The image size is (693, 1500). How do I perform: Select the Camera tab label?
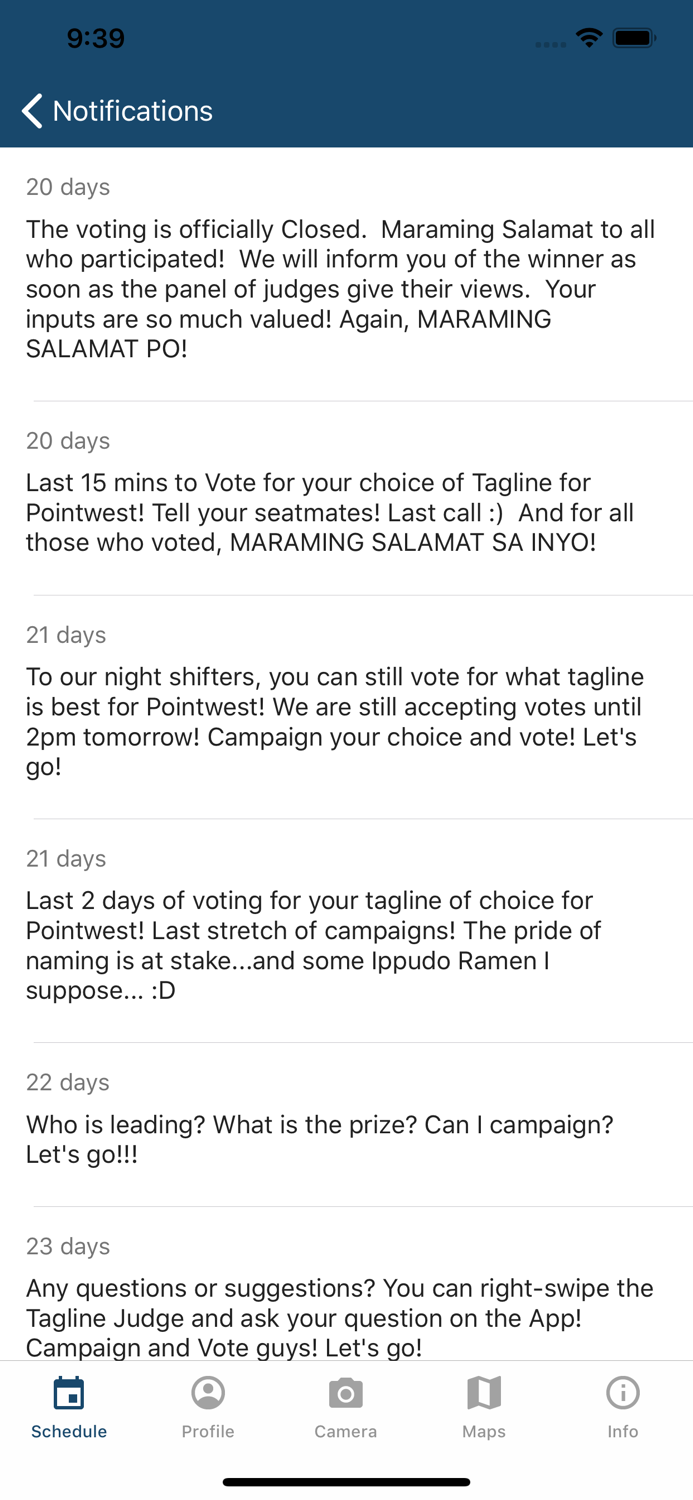pos(346,1432)
